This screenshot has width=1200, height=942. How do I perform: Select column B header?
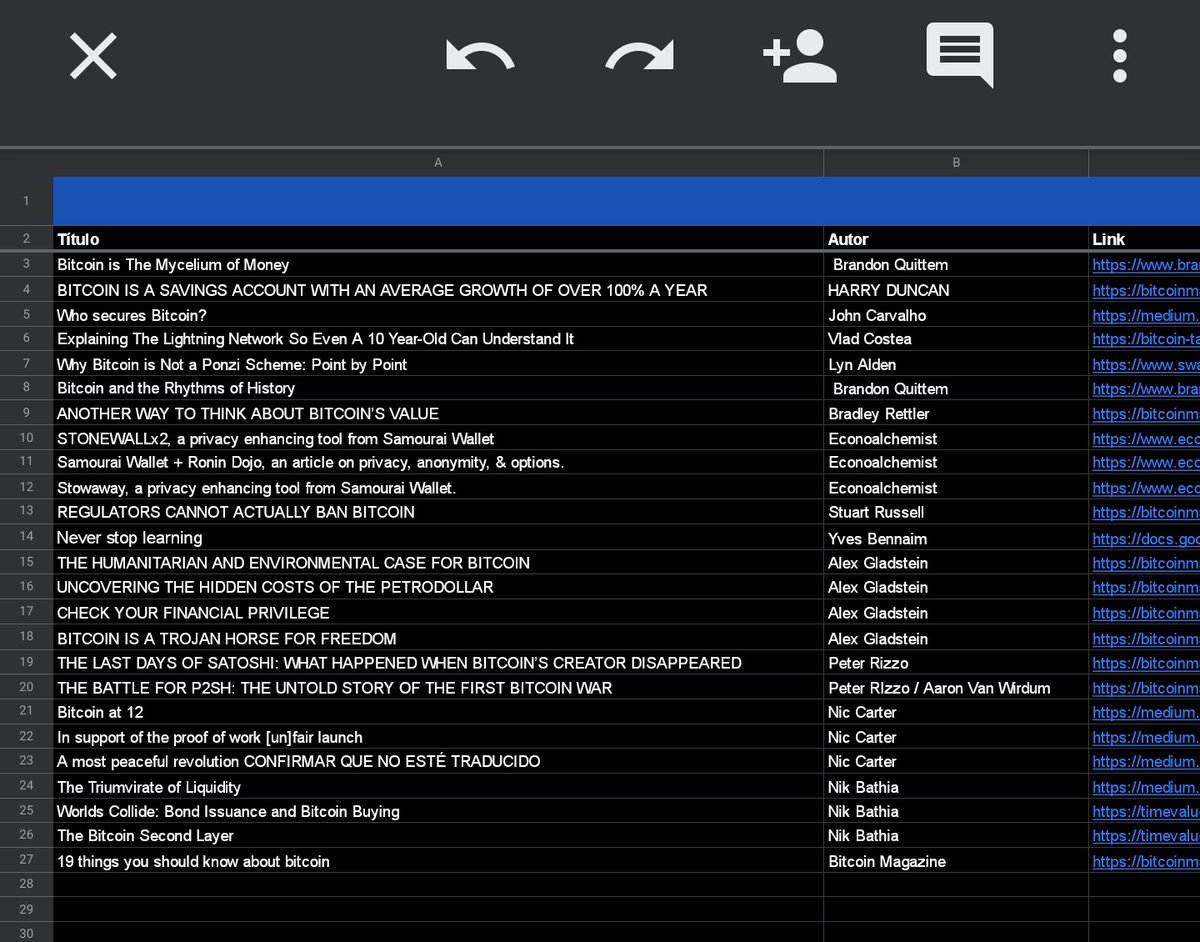[956, 162]
